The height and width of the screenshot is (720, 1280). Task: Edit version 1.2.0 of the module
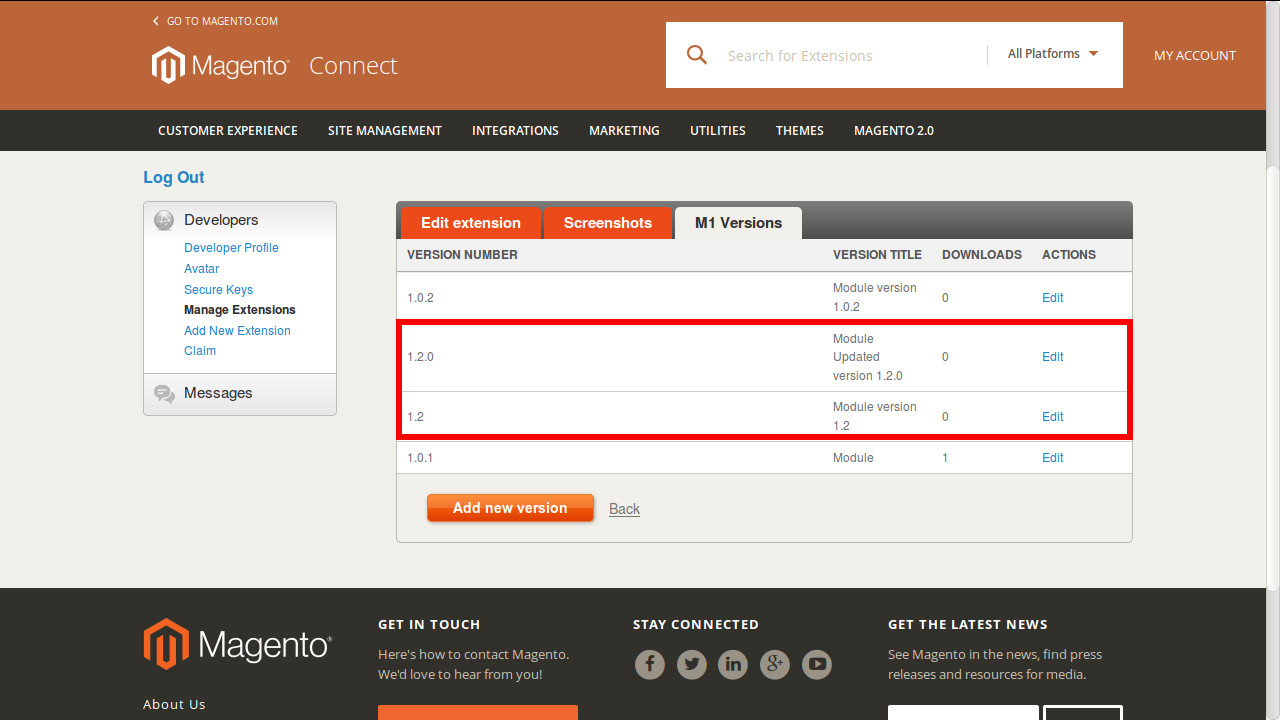tap(1052, 357)
